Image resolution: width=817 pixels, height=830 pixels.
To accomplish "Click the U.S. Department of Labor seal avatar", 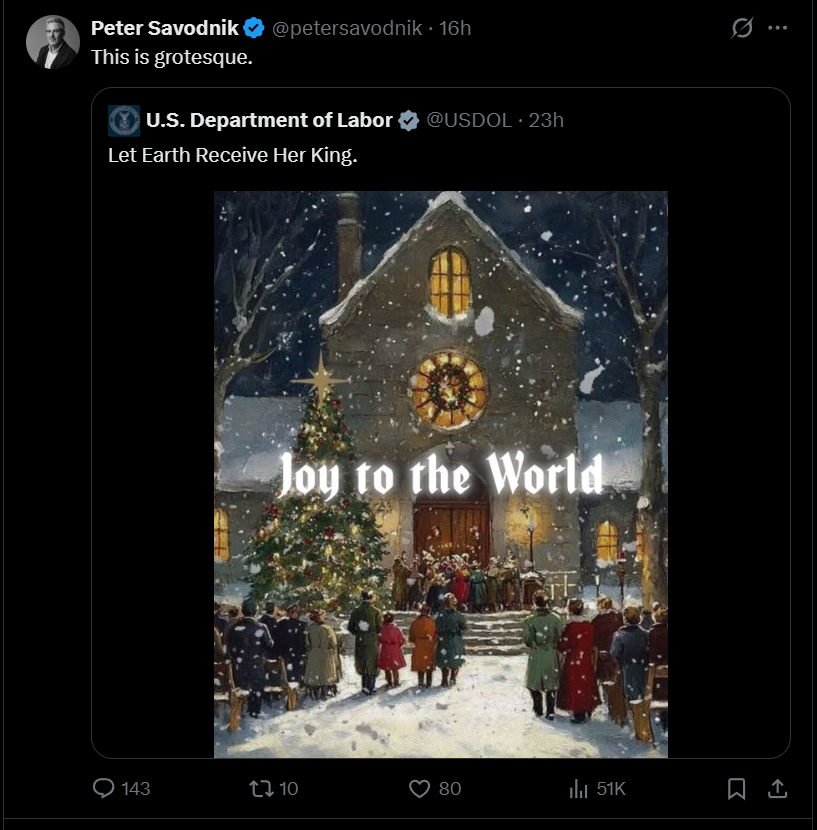I will point(124,121).
